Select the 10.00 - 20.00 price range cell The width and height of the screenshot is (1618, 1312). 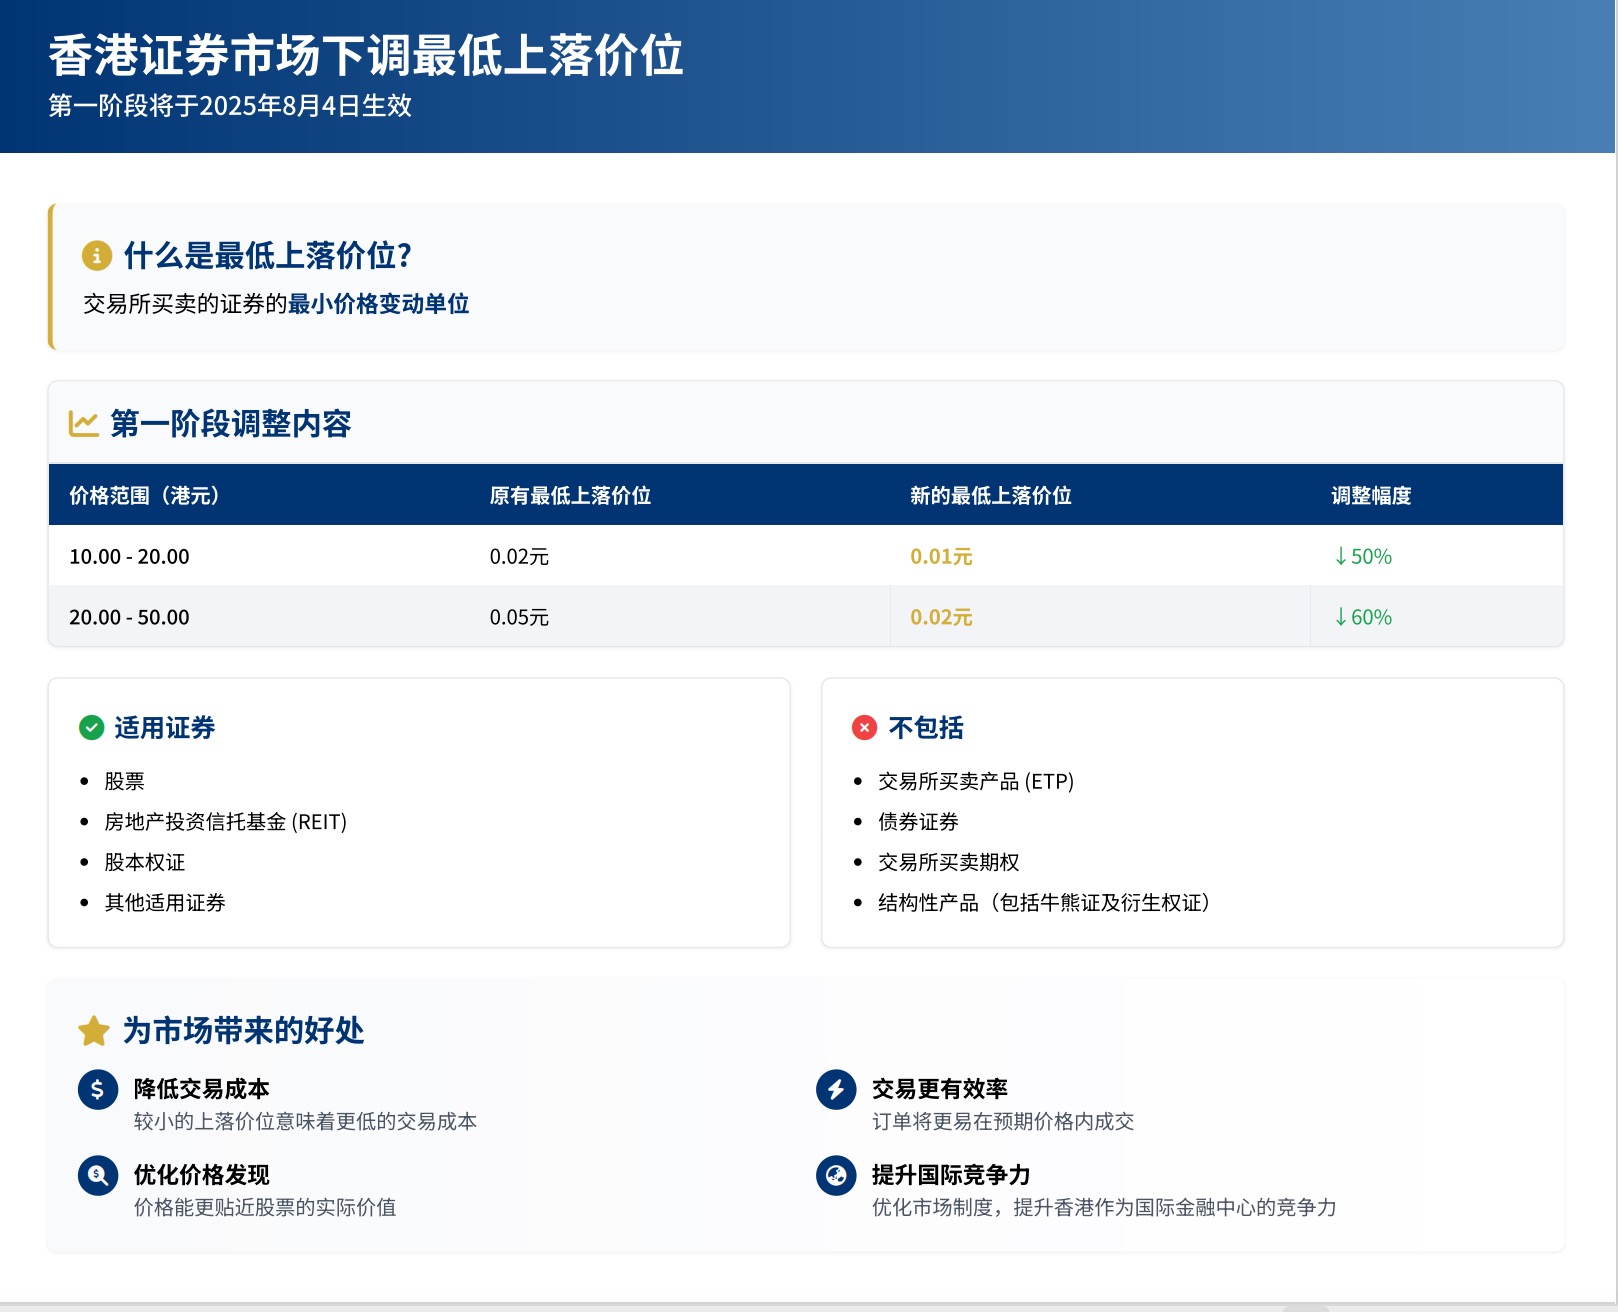[129, 557]
